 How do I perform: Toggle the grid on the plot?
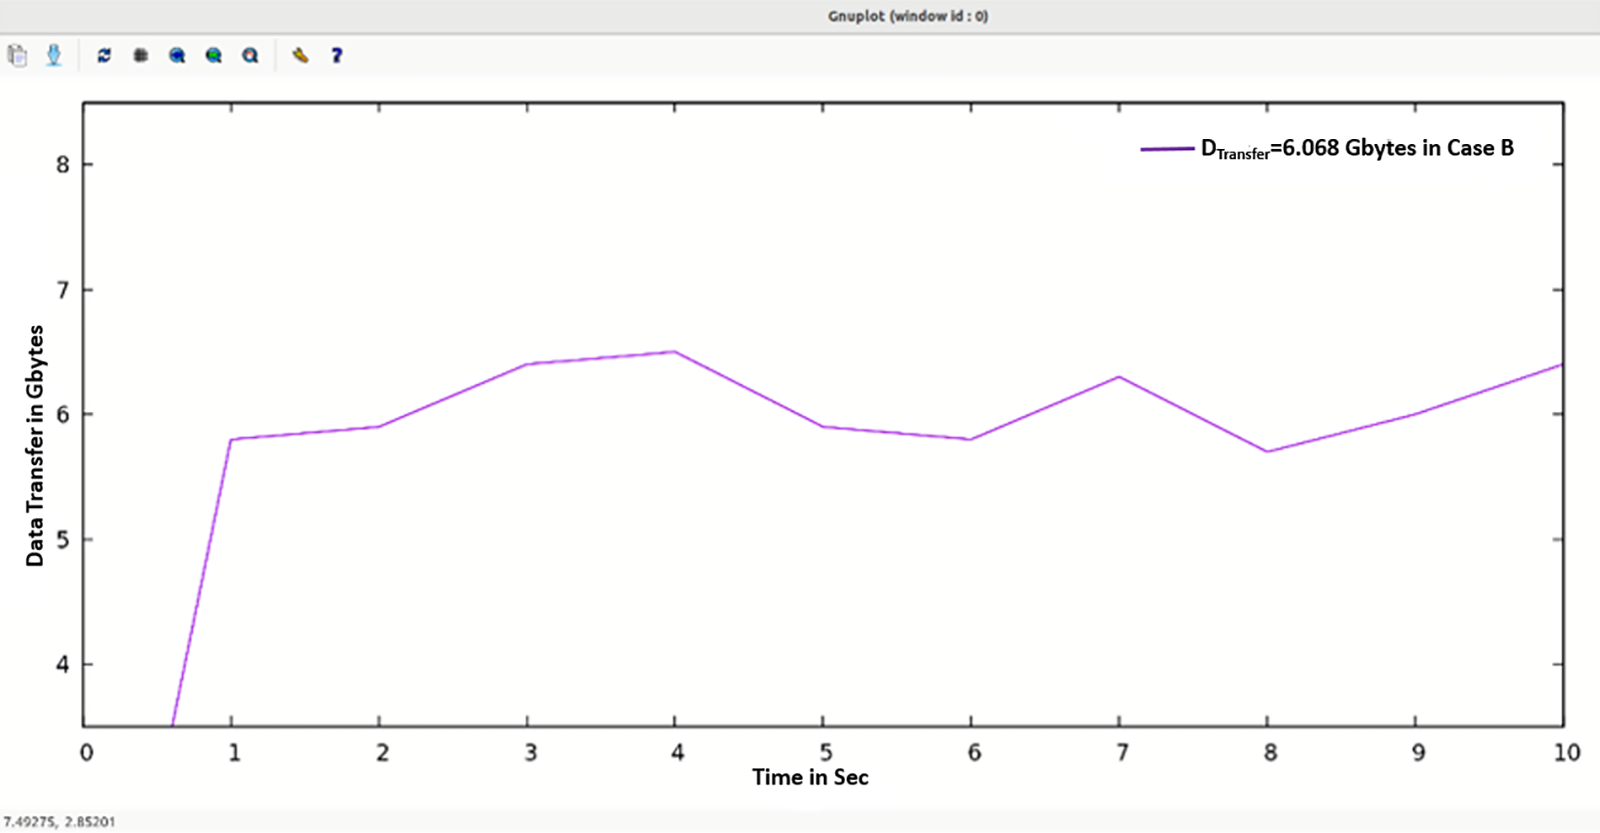[x=141, y=55]
